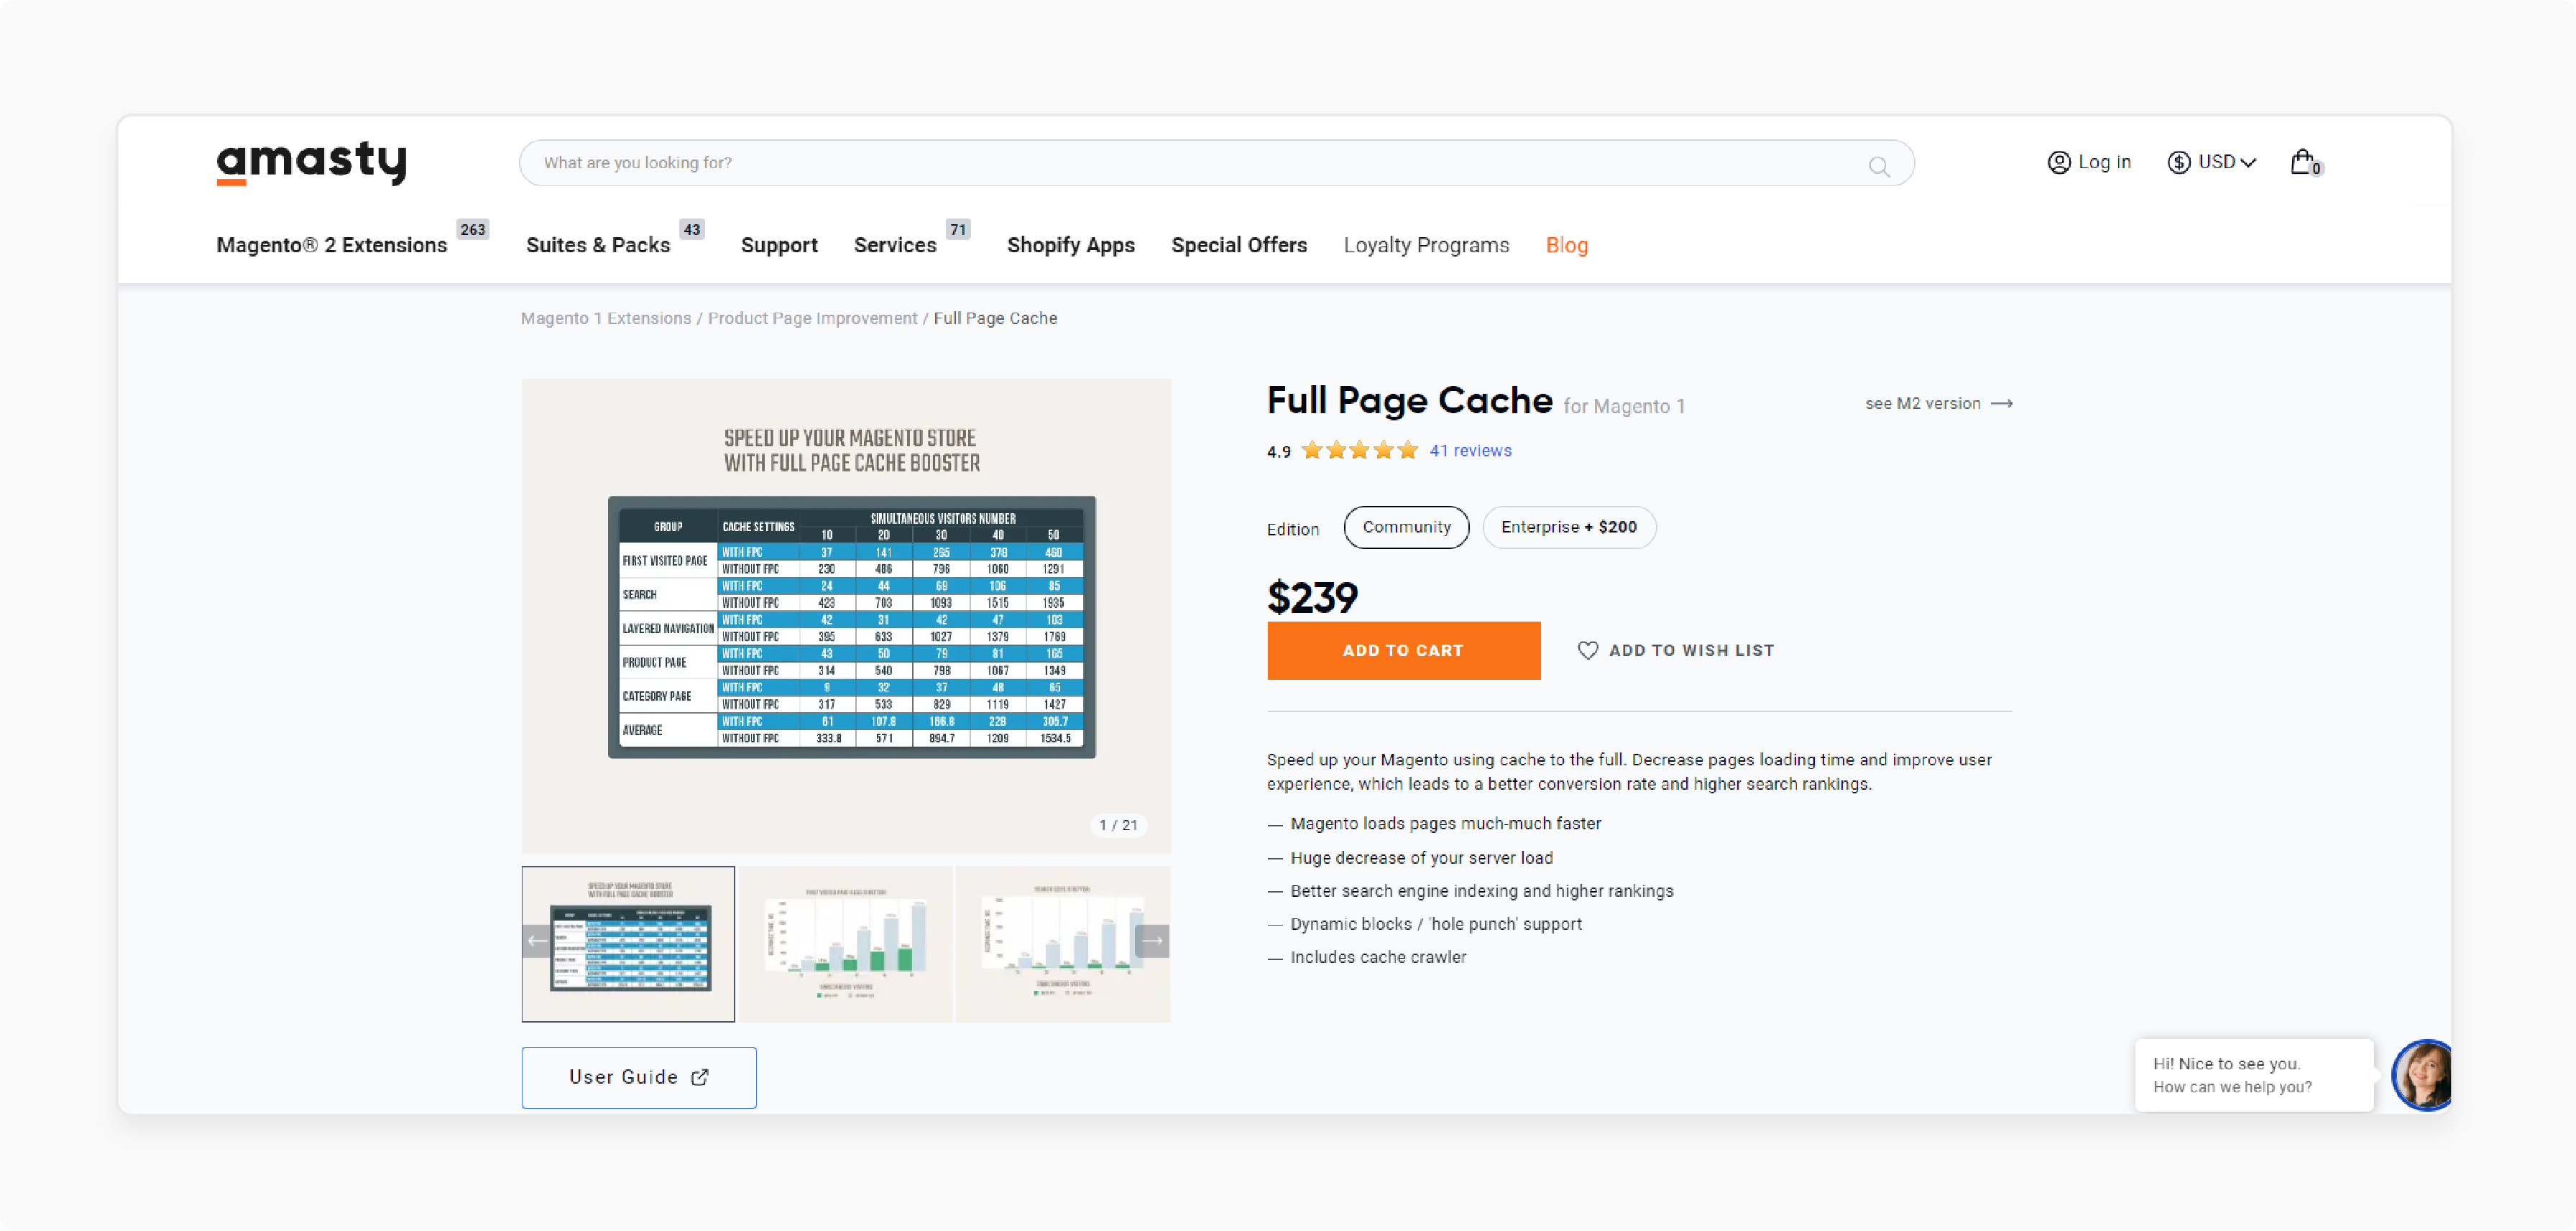Open the Support menu

(x=779, y=245)
